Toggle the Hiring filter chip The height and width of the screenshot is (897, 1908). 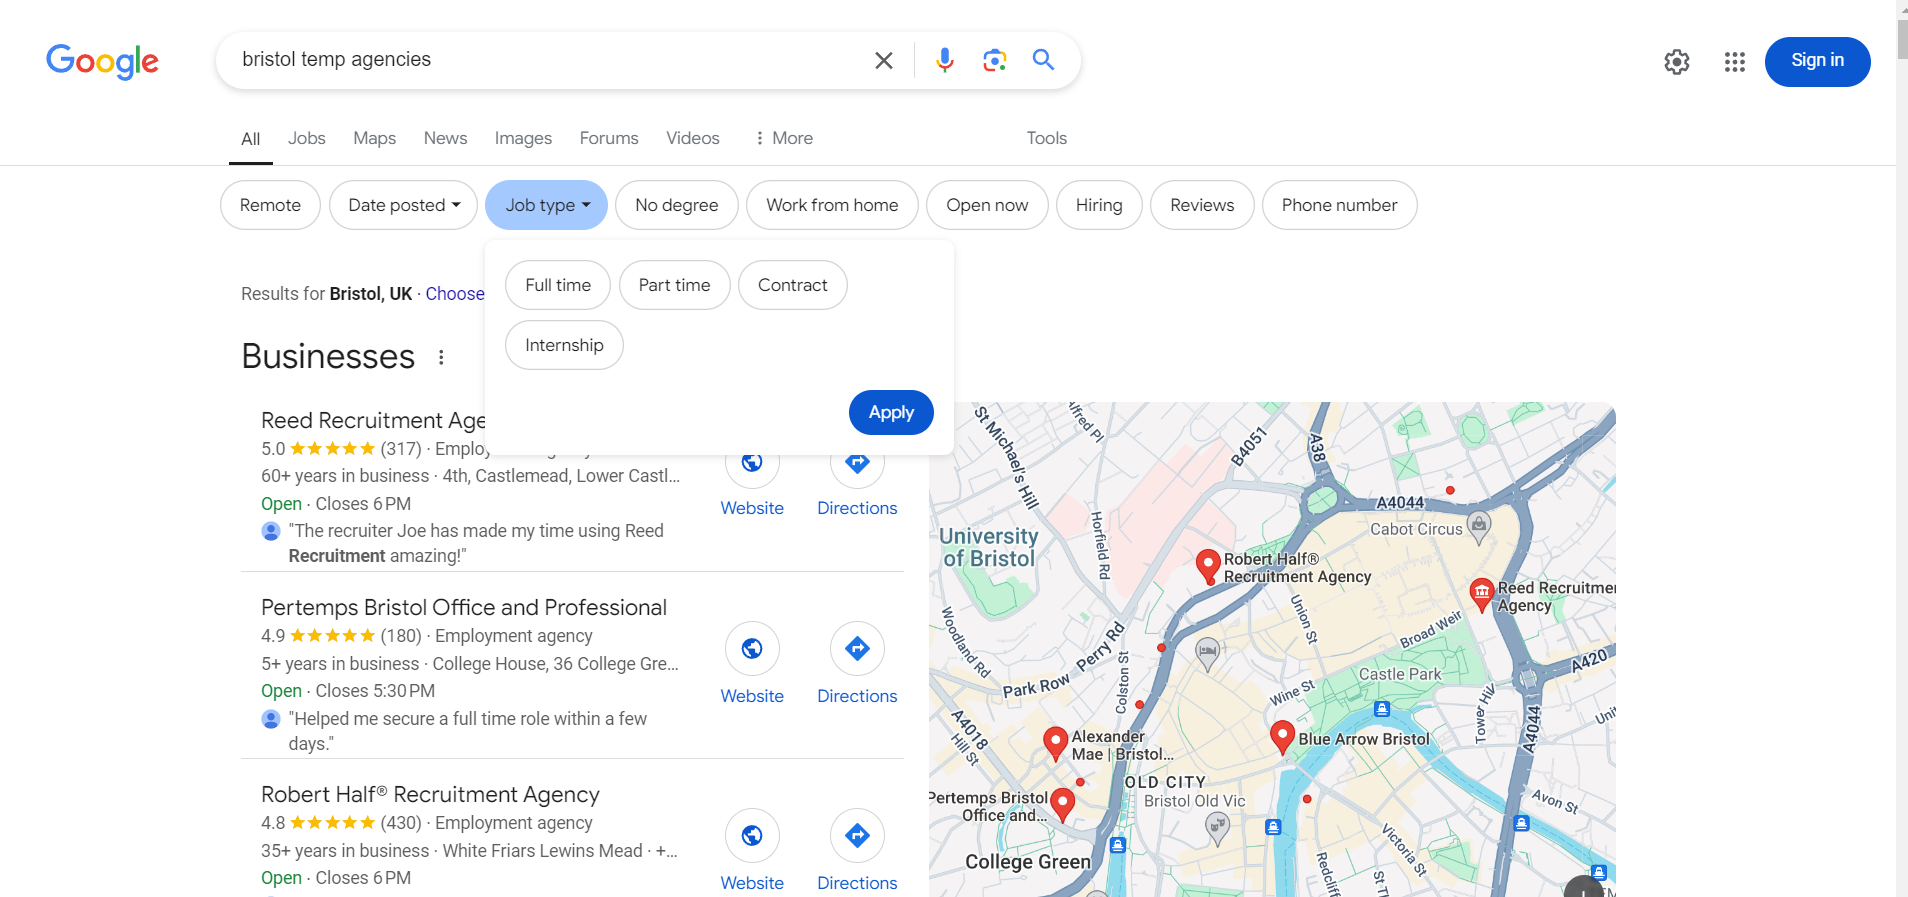(1099, 205)
